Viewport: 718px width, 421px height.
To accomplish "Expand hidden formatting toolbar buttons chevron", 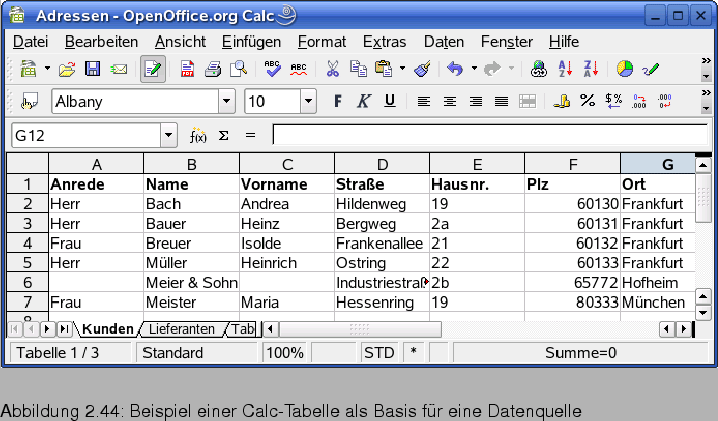I will point(706,93).
